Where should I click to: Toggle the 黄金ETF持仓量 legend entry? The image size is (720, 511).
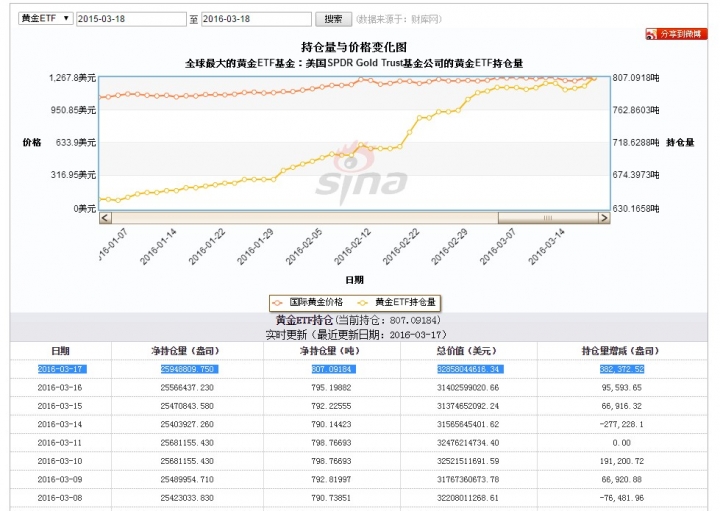point(397,302)
